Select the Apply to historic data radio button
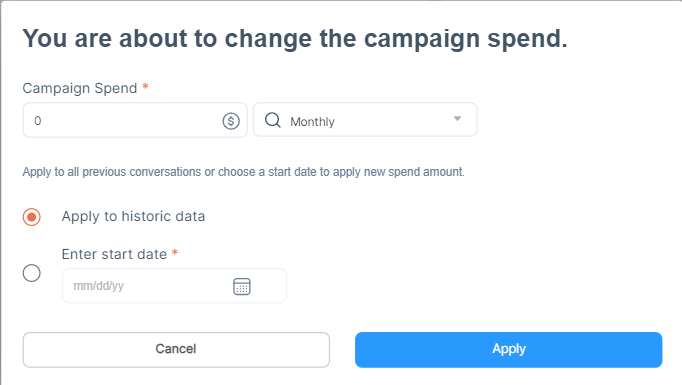This screenshot has height=385, width=682. [x=32, y=217]
